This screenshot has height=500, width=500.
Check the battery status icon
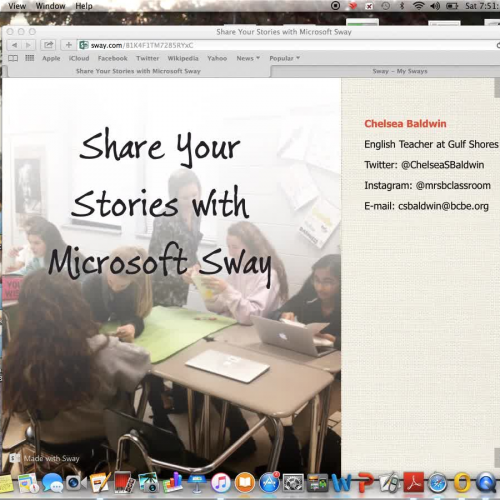[452, 6]
